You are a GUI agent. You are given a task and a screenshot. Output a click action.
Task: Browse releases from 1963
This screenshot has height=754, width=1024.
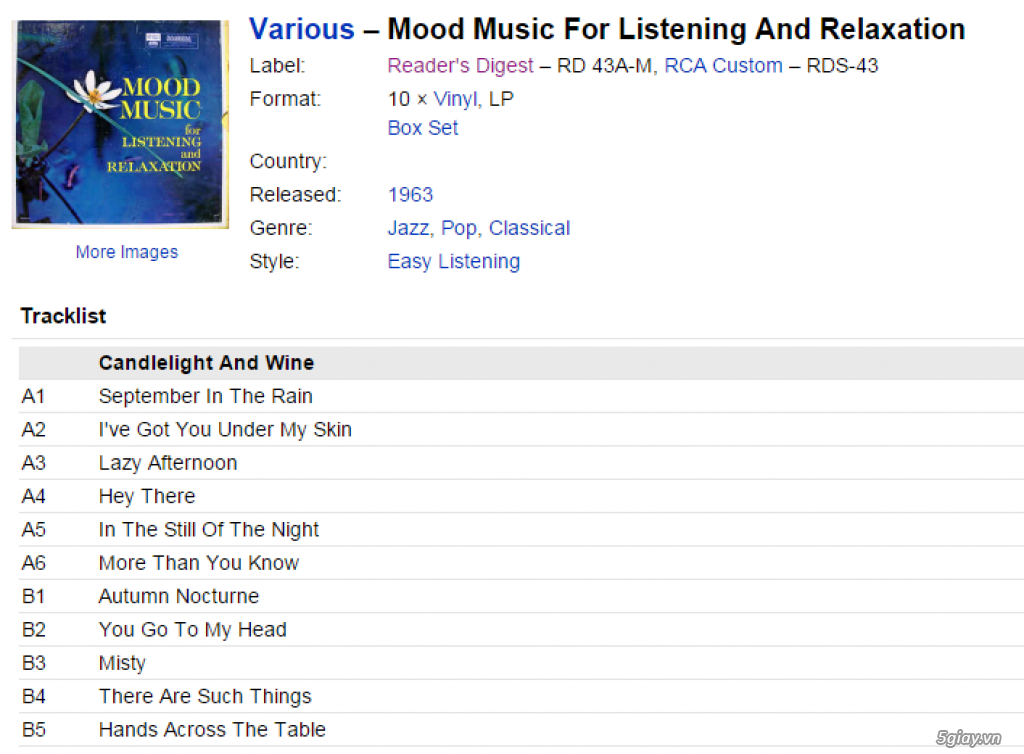click(x=410, y=194)
